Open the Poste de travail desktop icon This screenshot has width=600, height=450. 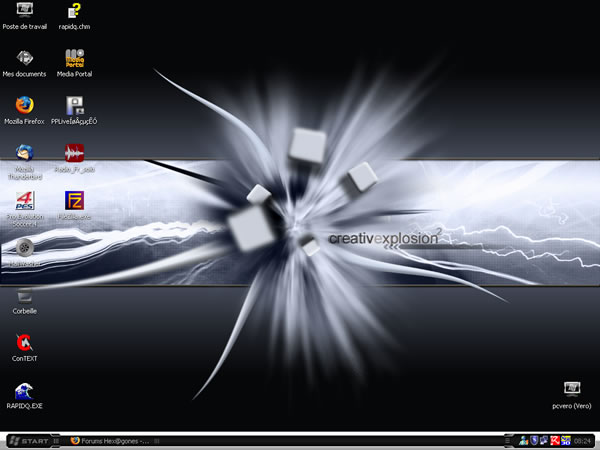25,12
